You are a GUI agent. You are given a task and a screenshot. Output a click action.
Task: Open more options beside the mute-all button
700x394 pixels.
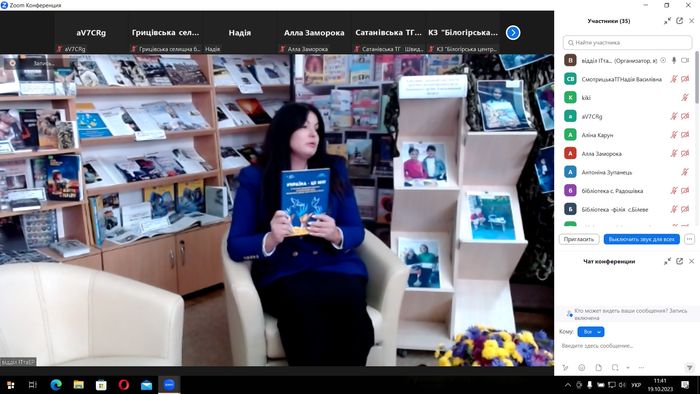(689, 239)
